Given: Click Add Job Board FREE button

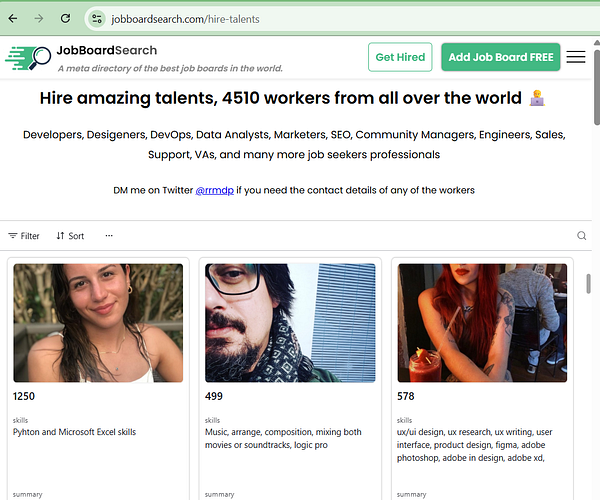Looking at the screenshot, I should (x=501, y=57).
